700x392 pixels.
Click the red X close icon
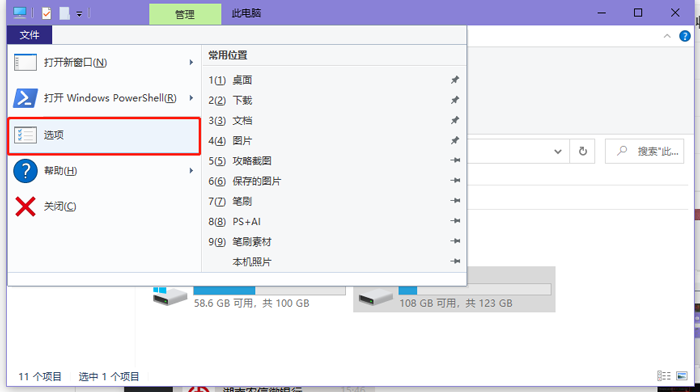tap(25, 207)
